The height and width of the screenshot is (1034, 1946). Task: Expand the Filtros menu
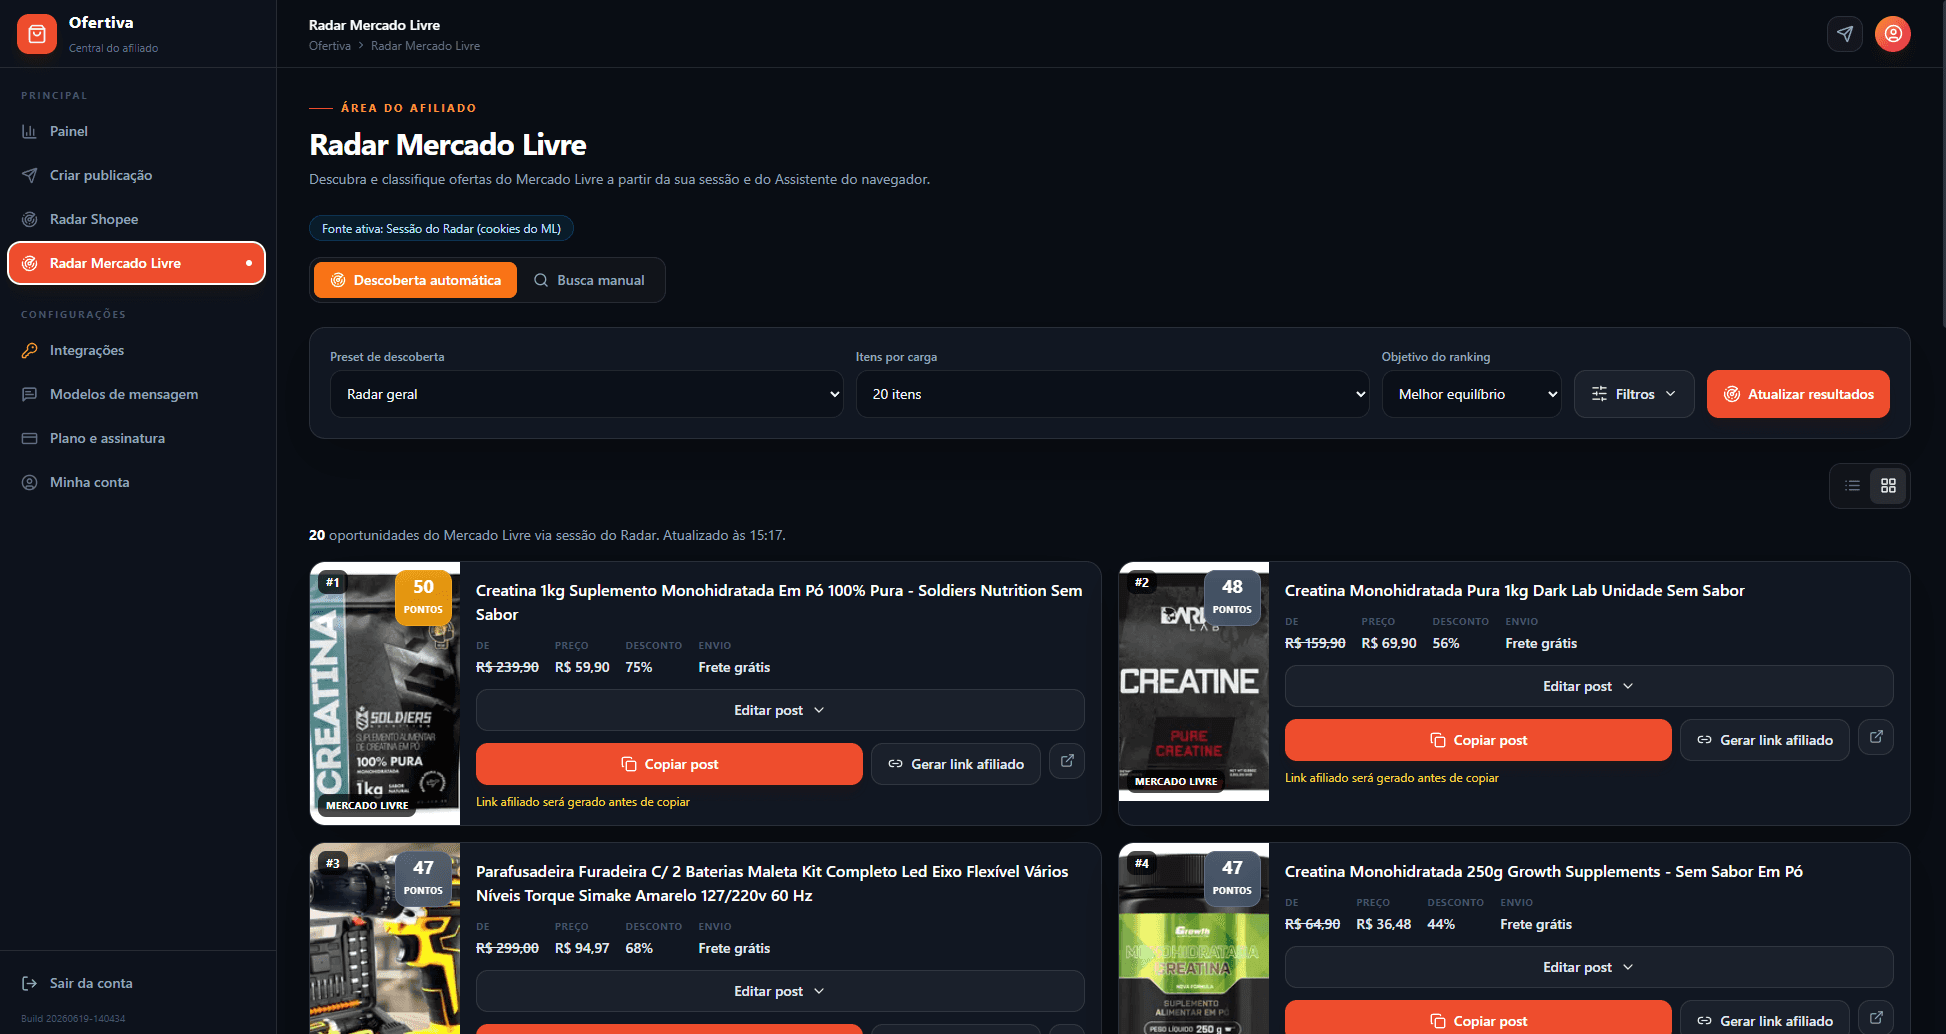point(1634,394)
